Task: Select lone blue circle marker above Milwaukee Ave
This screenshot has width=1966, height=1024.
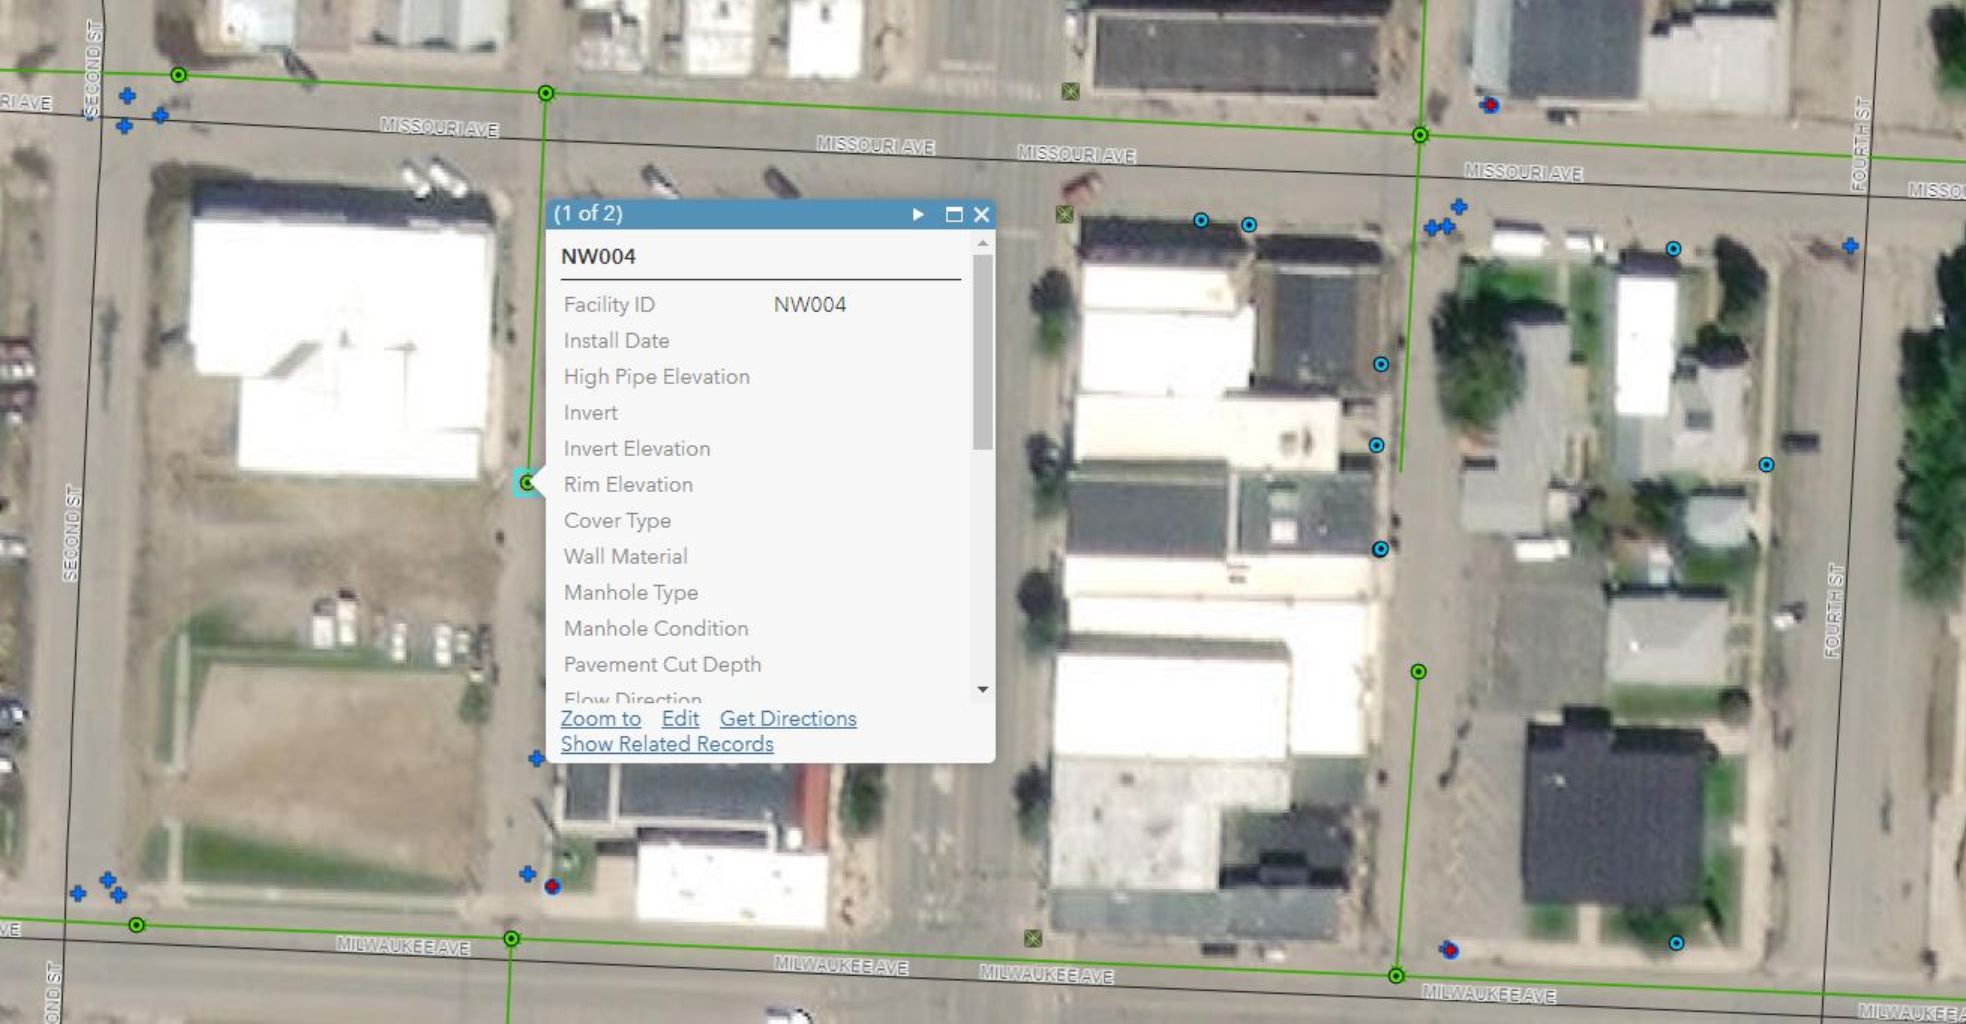Action: click(1676, 943)
